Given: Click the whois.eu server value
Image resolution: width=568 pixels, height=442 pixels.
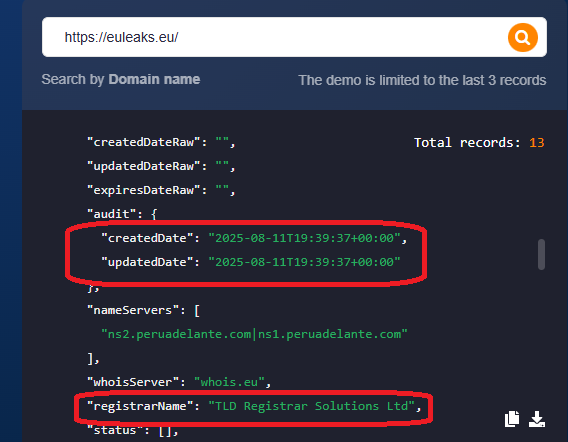Looking at the screenshot, I should [x=229, y=382].
